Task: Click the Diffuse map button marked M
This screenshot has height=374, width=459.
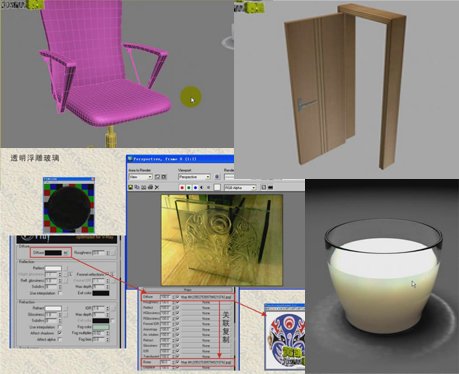Action: pos(66,253)
